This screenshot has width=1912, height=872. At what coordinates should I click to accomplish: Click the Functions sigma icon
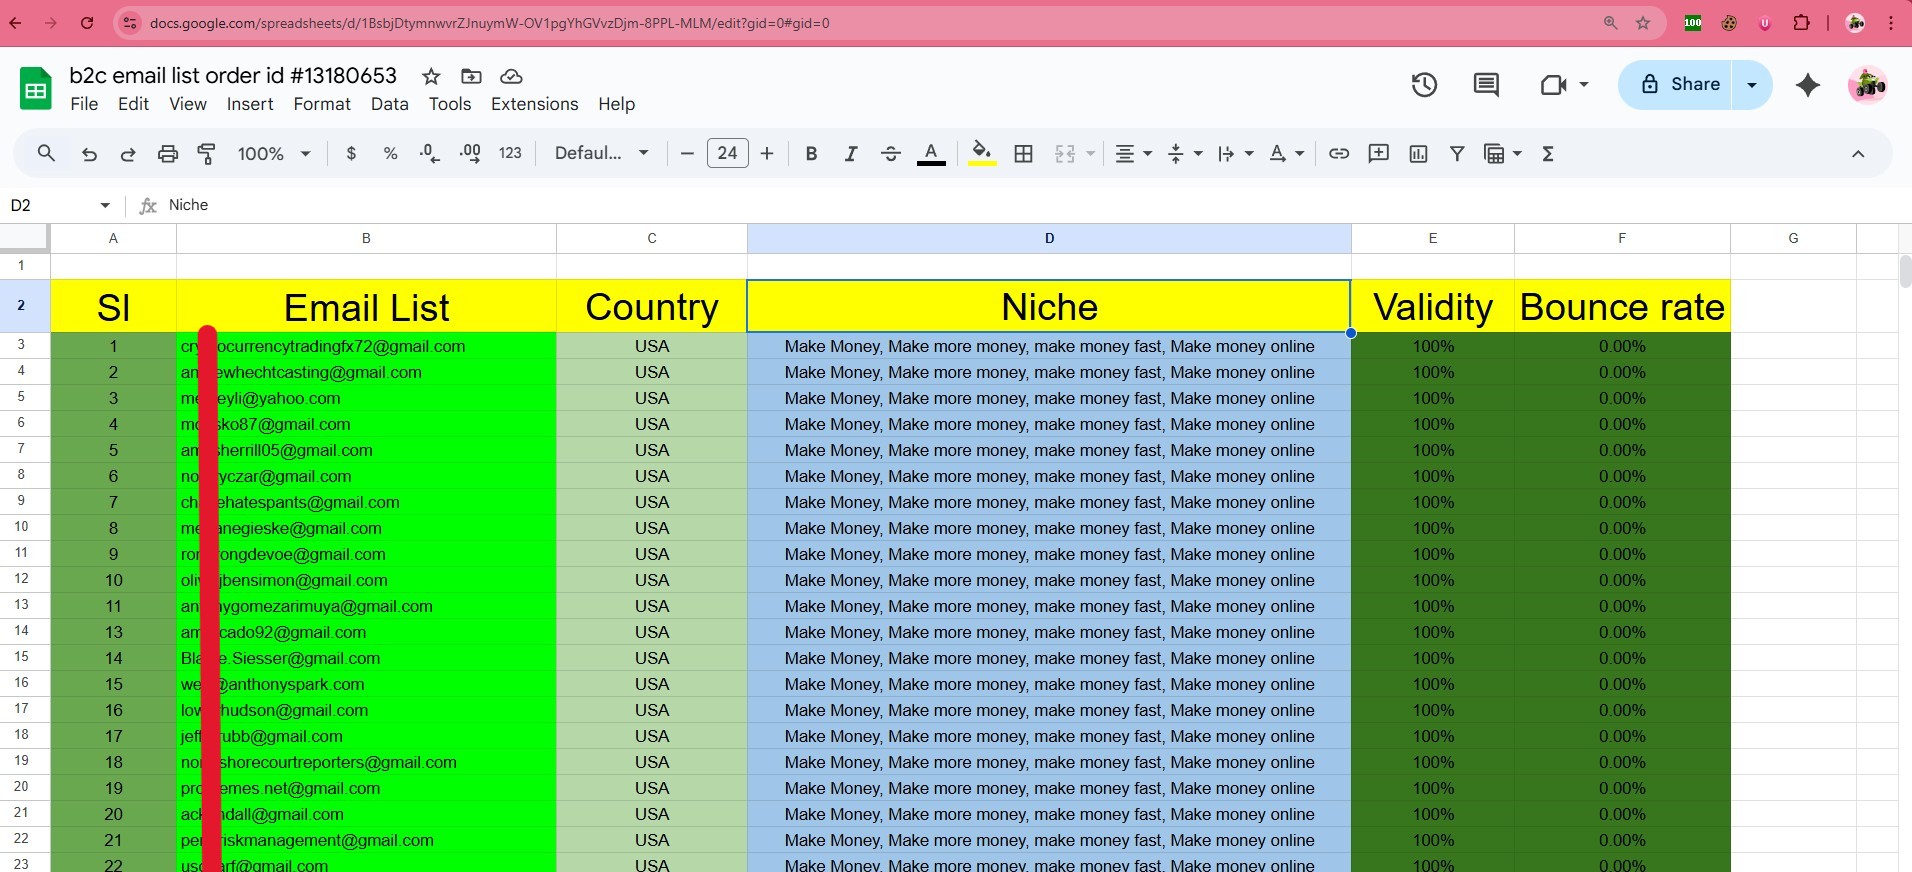coord(1547,153)
